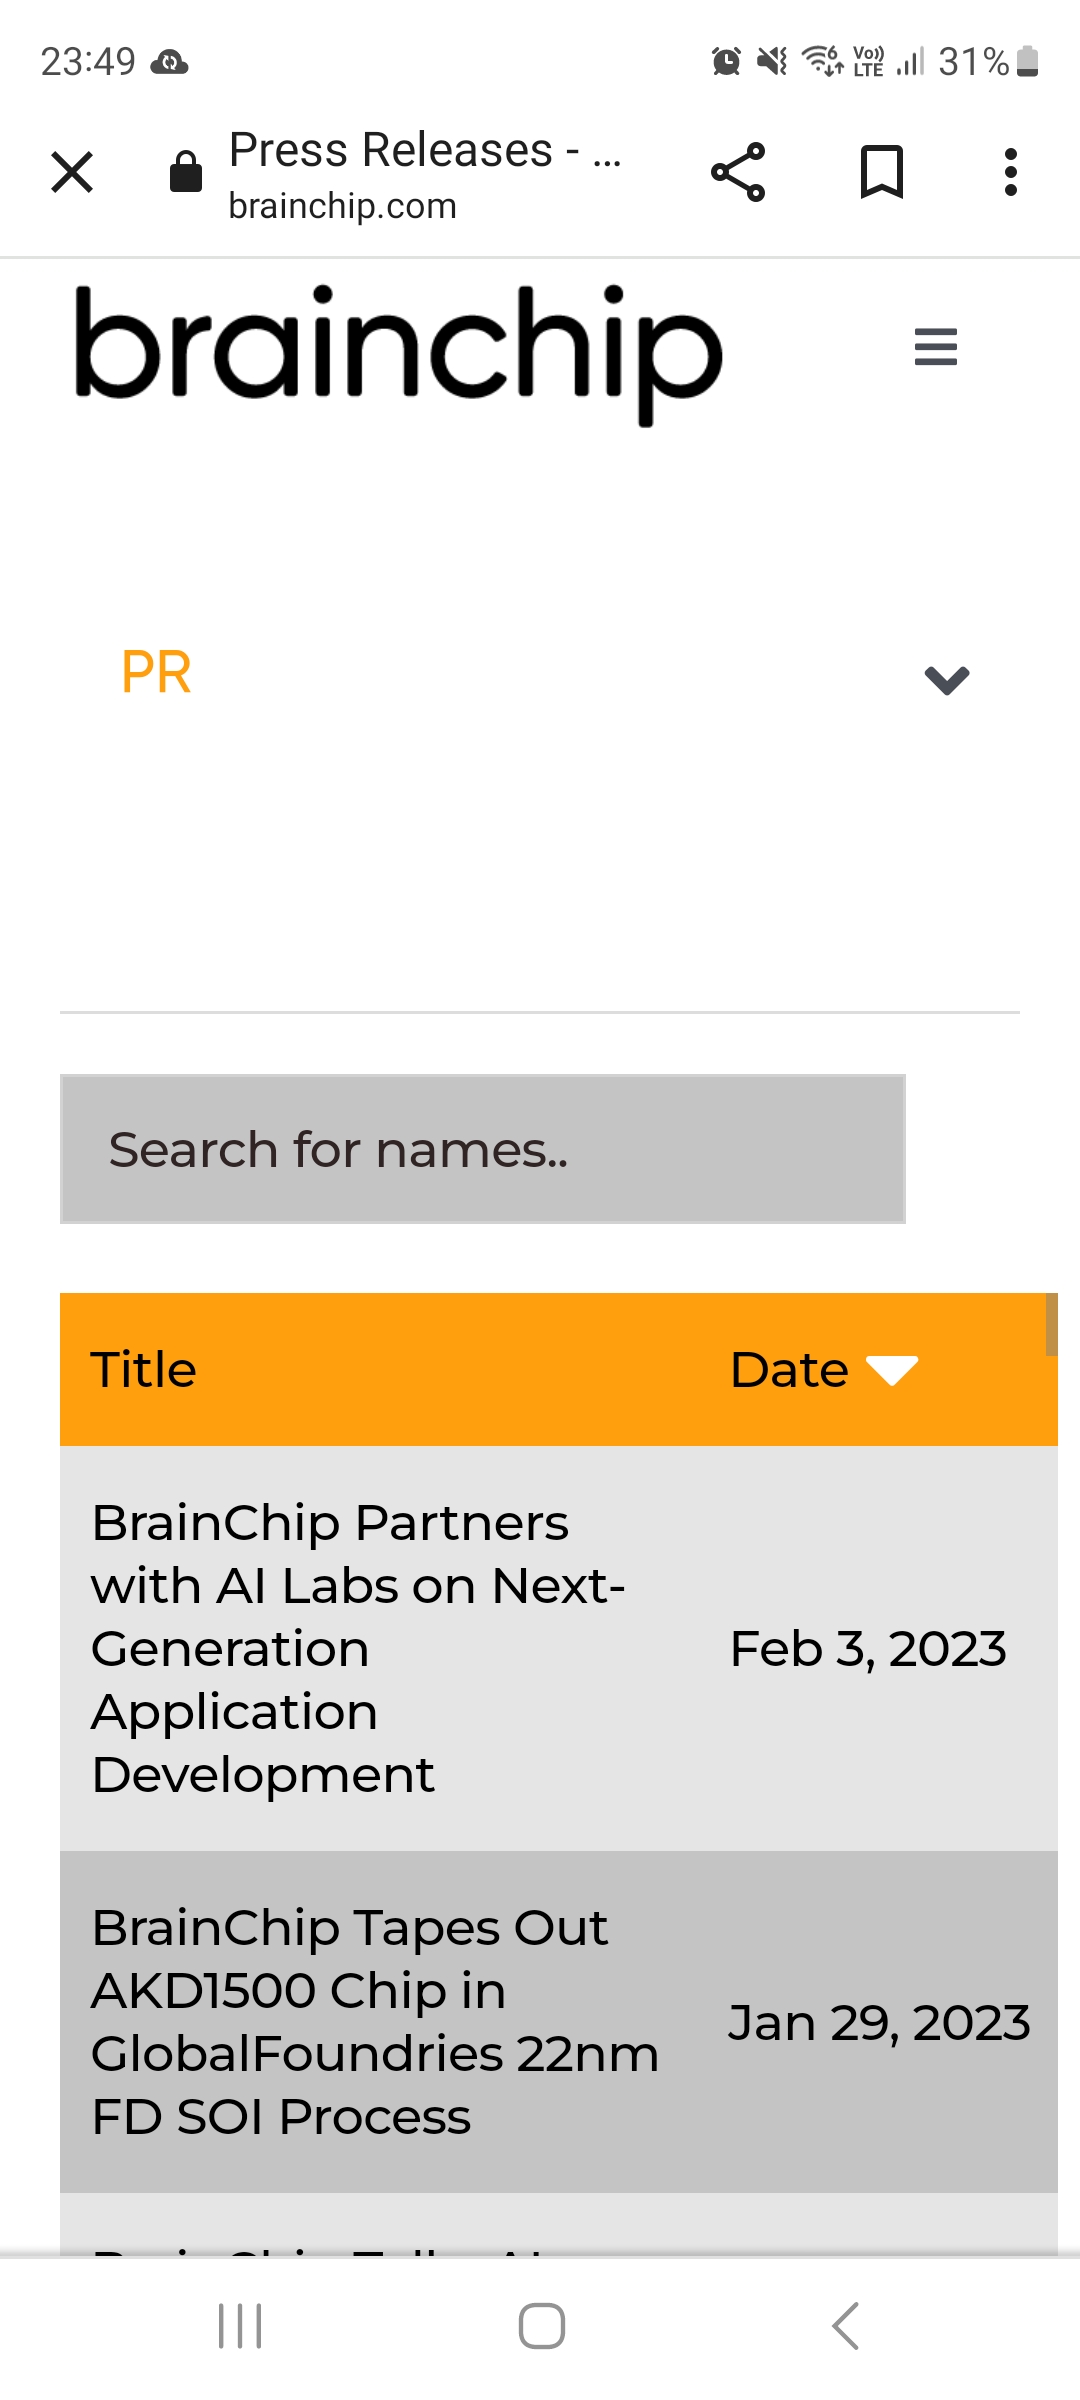This screenshot has width=1080, height=2400.
Task: Open the hamburger navigation menu
Action: (x=936, y=347)
